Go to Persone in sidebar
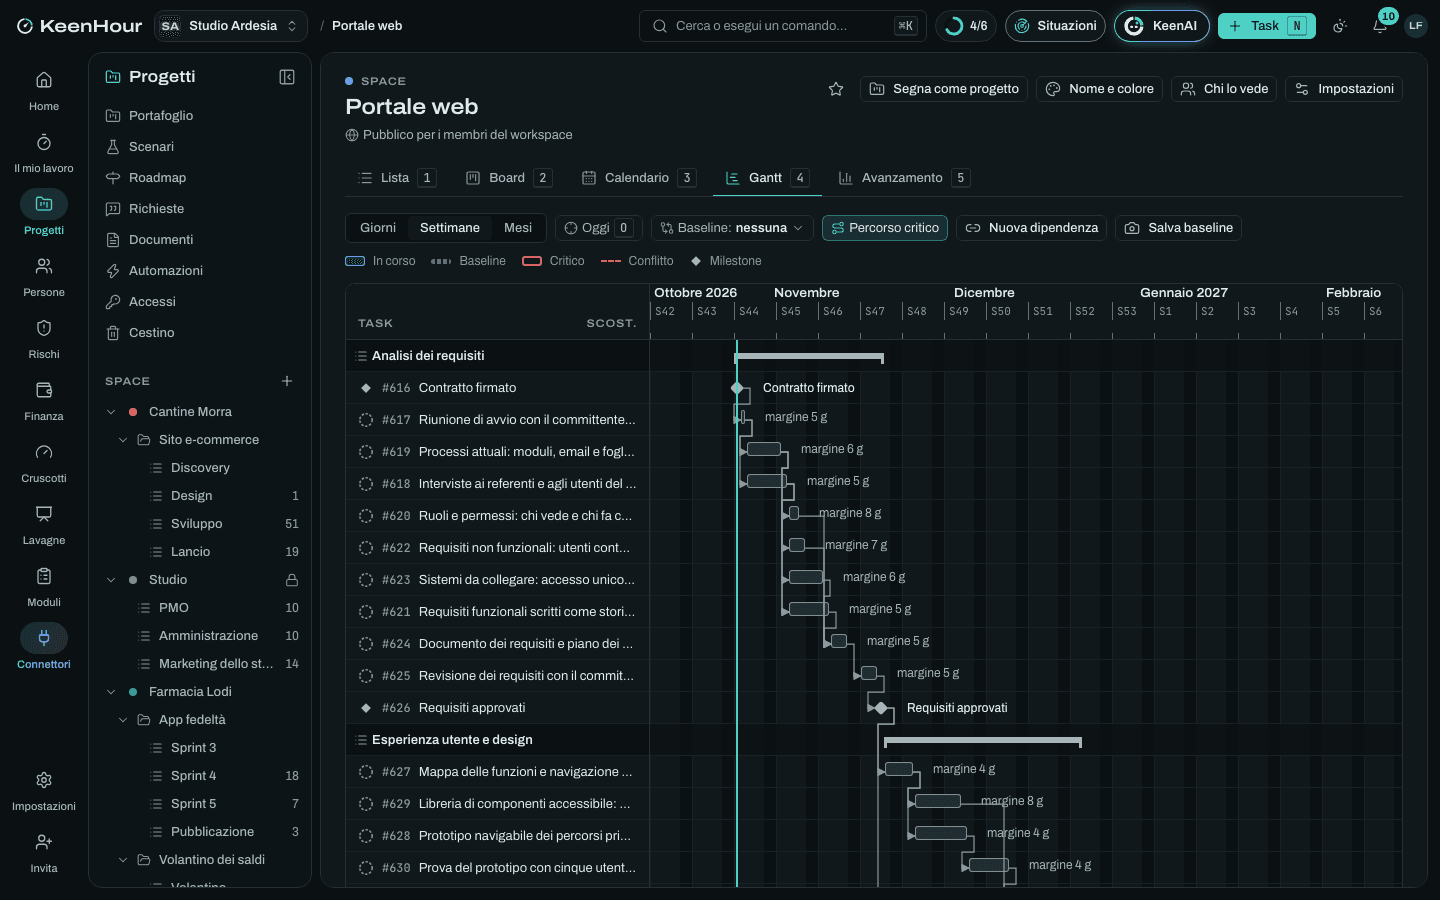 point(44,277)
